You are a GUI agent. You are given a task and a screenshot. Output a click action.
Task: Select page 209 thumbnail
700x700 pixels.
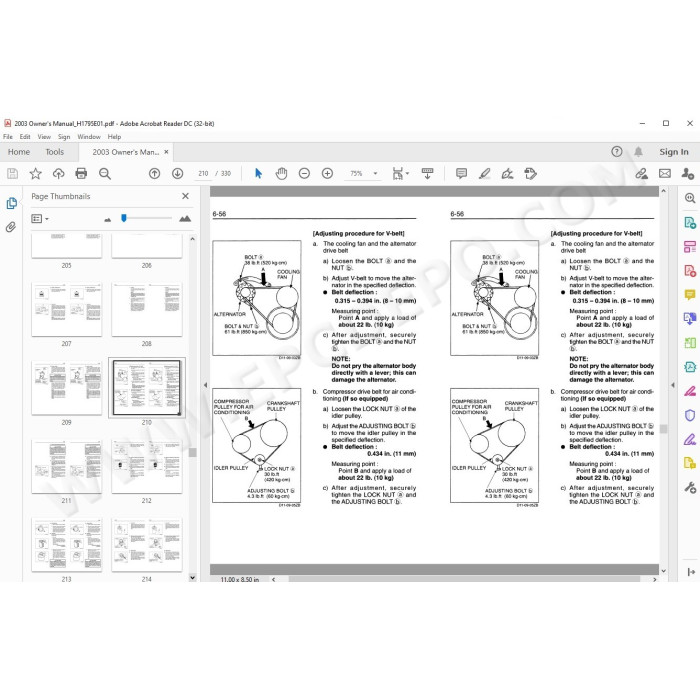pyautogui.click(x=67, y=388)
